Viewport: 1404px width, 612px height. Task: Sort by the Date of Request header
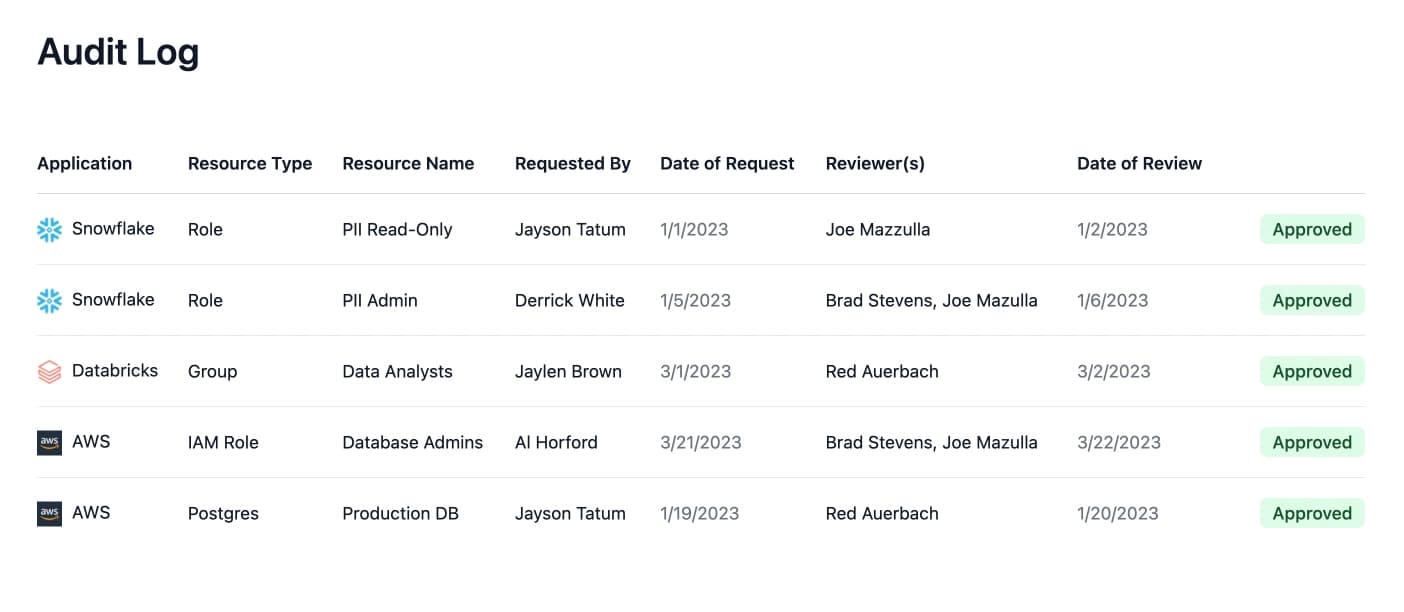tap(727, 164)
